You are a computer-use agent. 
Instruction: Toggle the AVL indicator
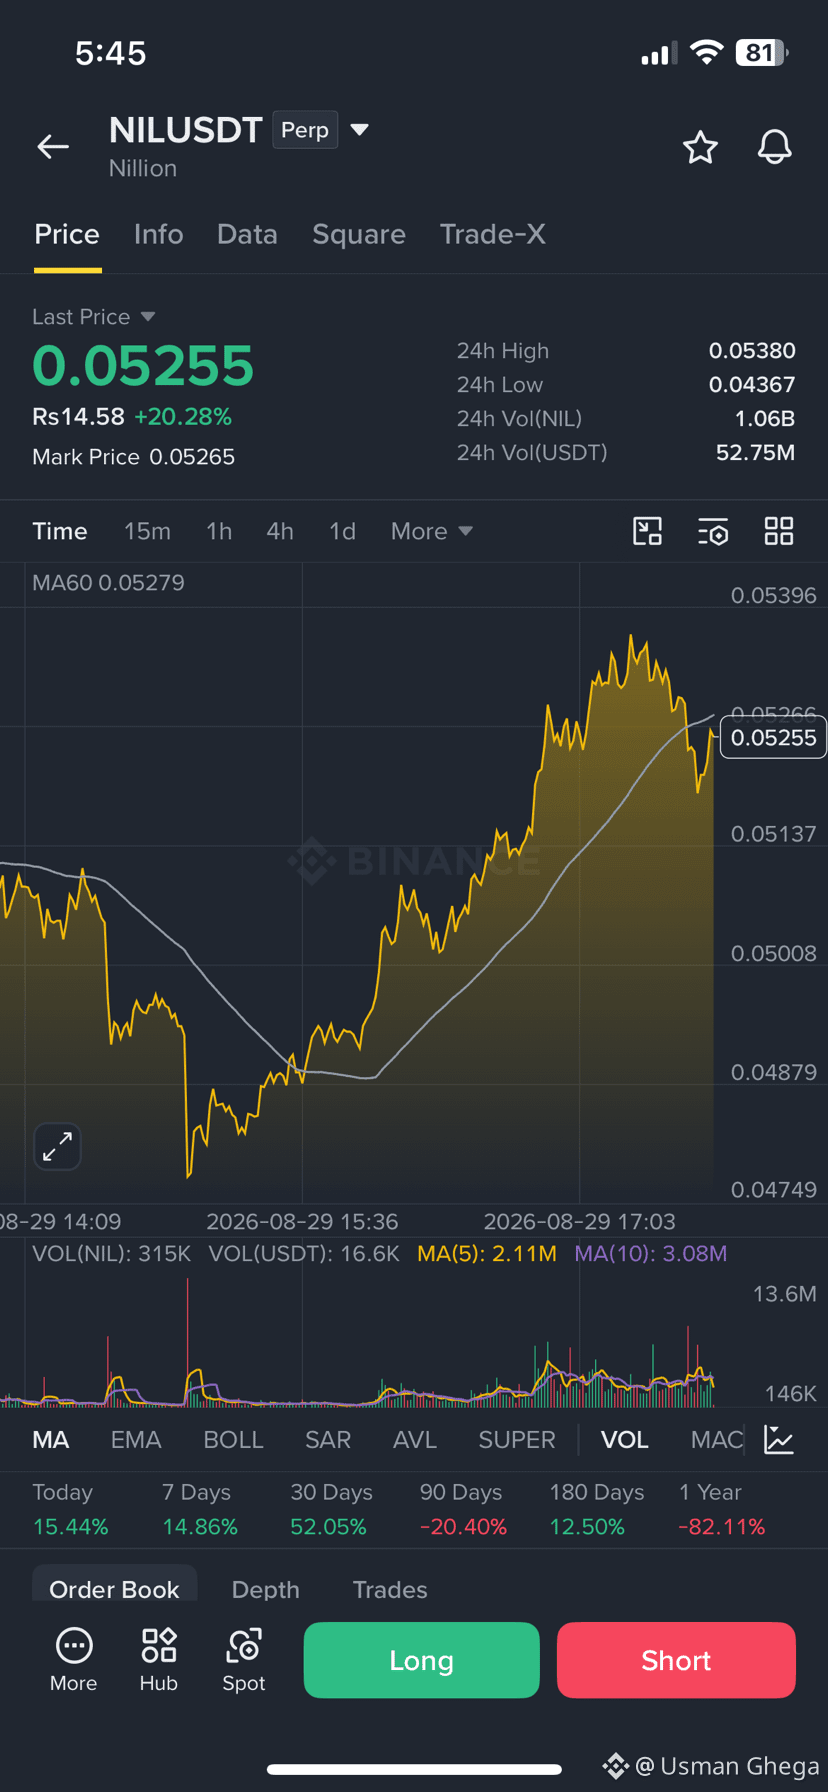415,1440
